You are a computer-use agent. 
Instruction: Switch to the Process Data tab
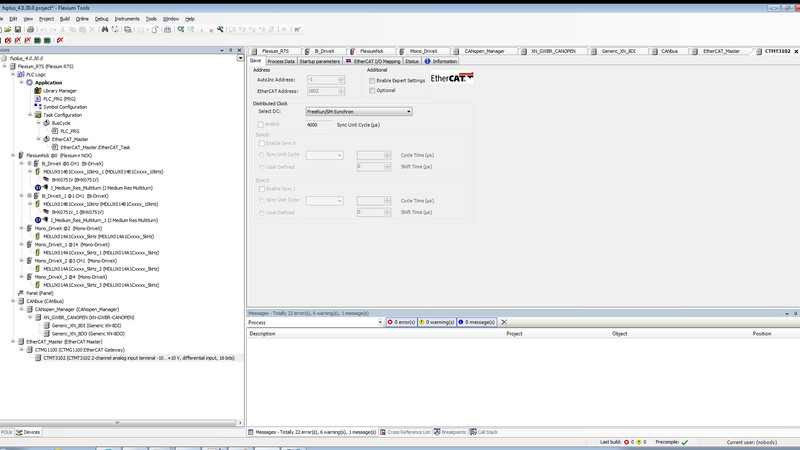point(282,61)
